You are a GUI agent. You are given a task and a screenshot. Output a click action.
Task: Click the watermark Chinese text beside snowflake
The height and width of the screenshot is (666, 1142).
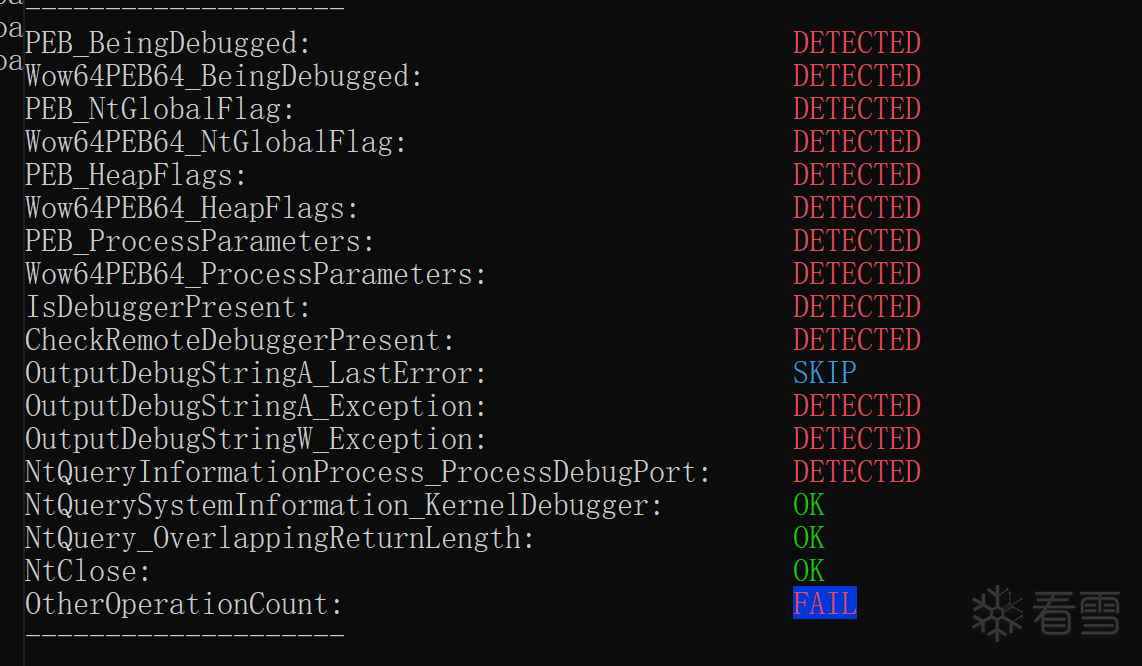[x=1076, y=612]
